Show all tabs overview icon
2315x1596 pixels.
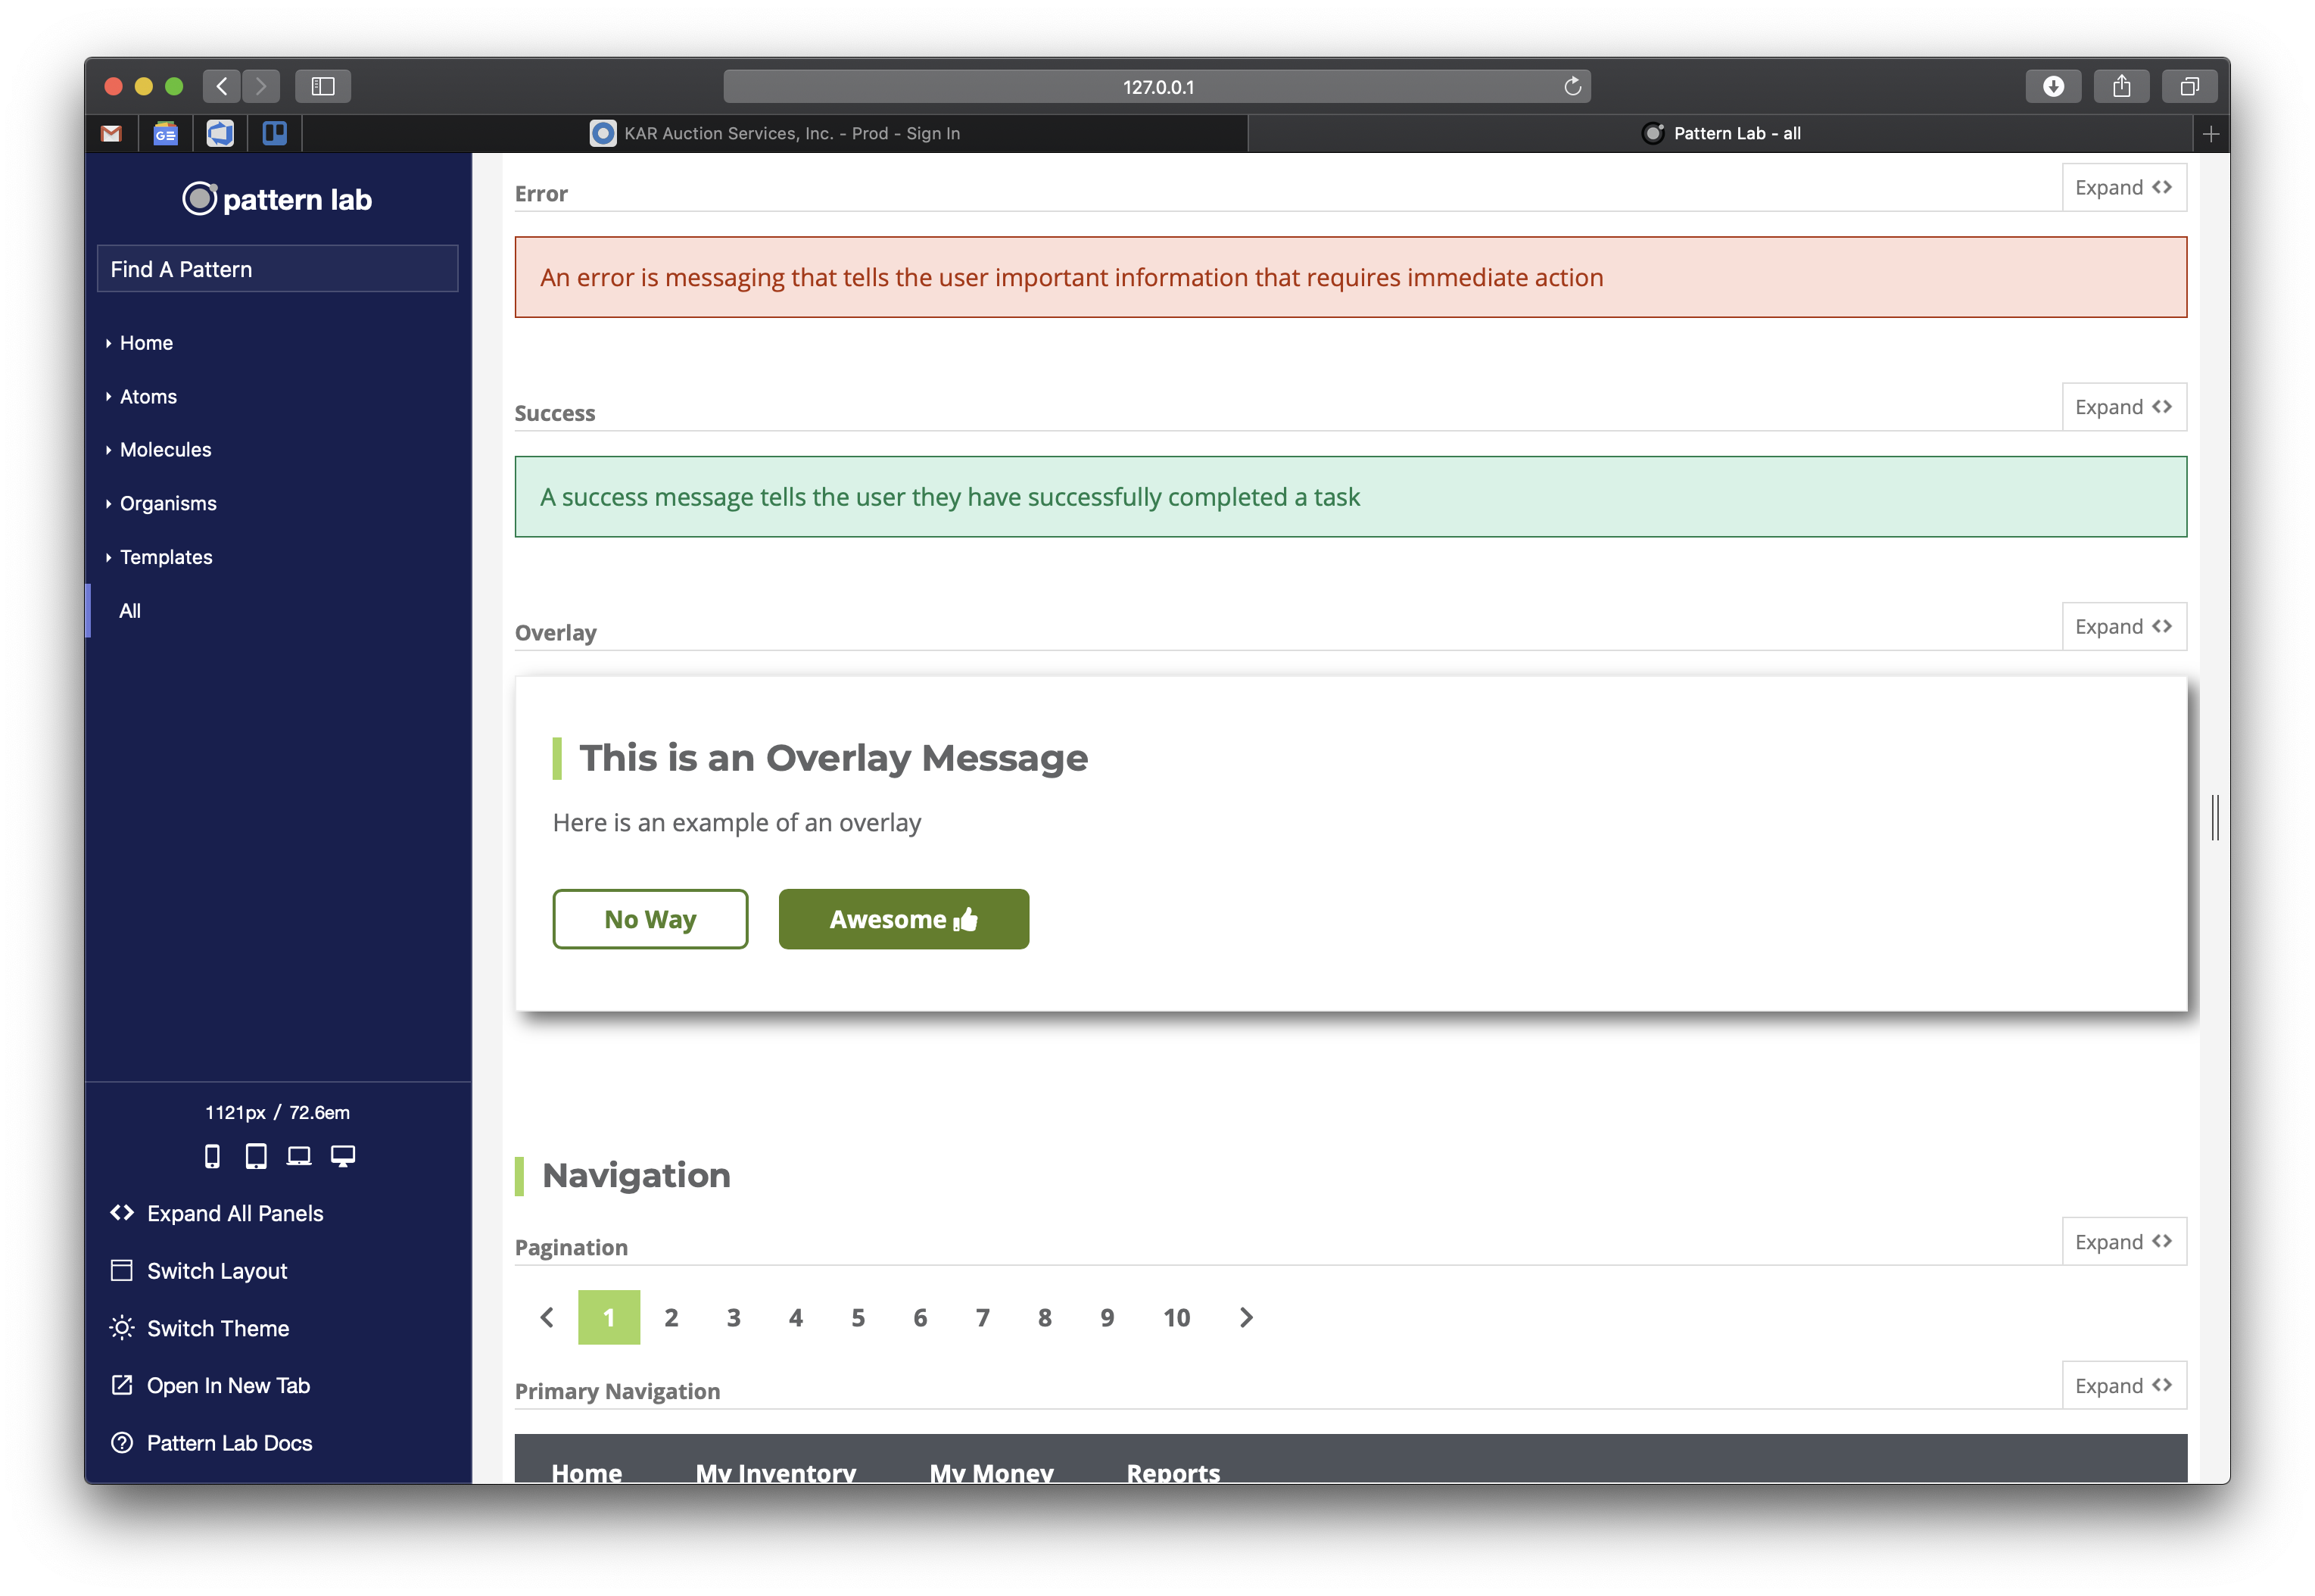click(2189, 86)
